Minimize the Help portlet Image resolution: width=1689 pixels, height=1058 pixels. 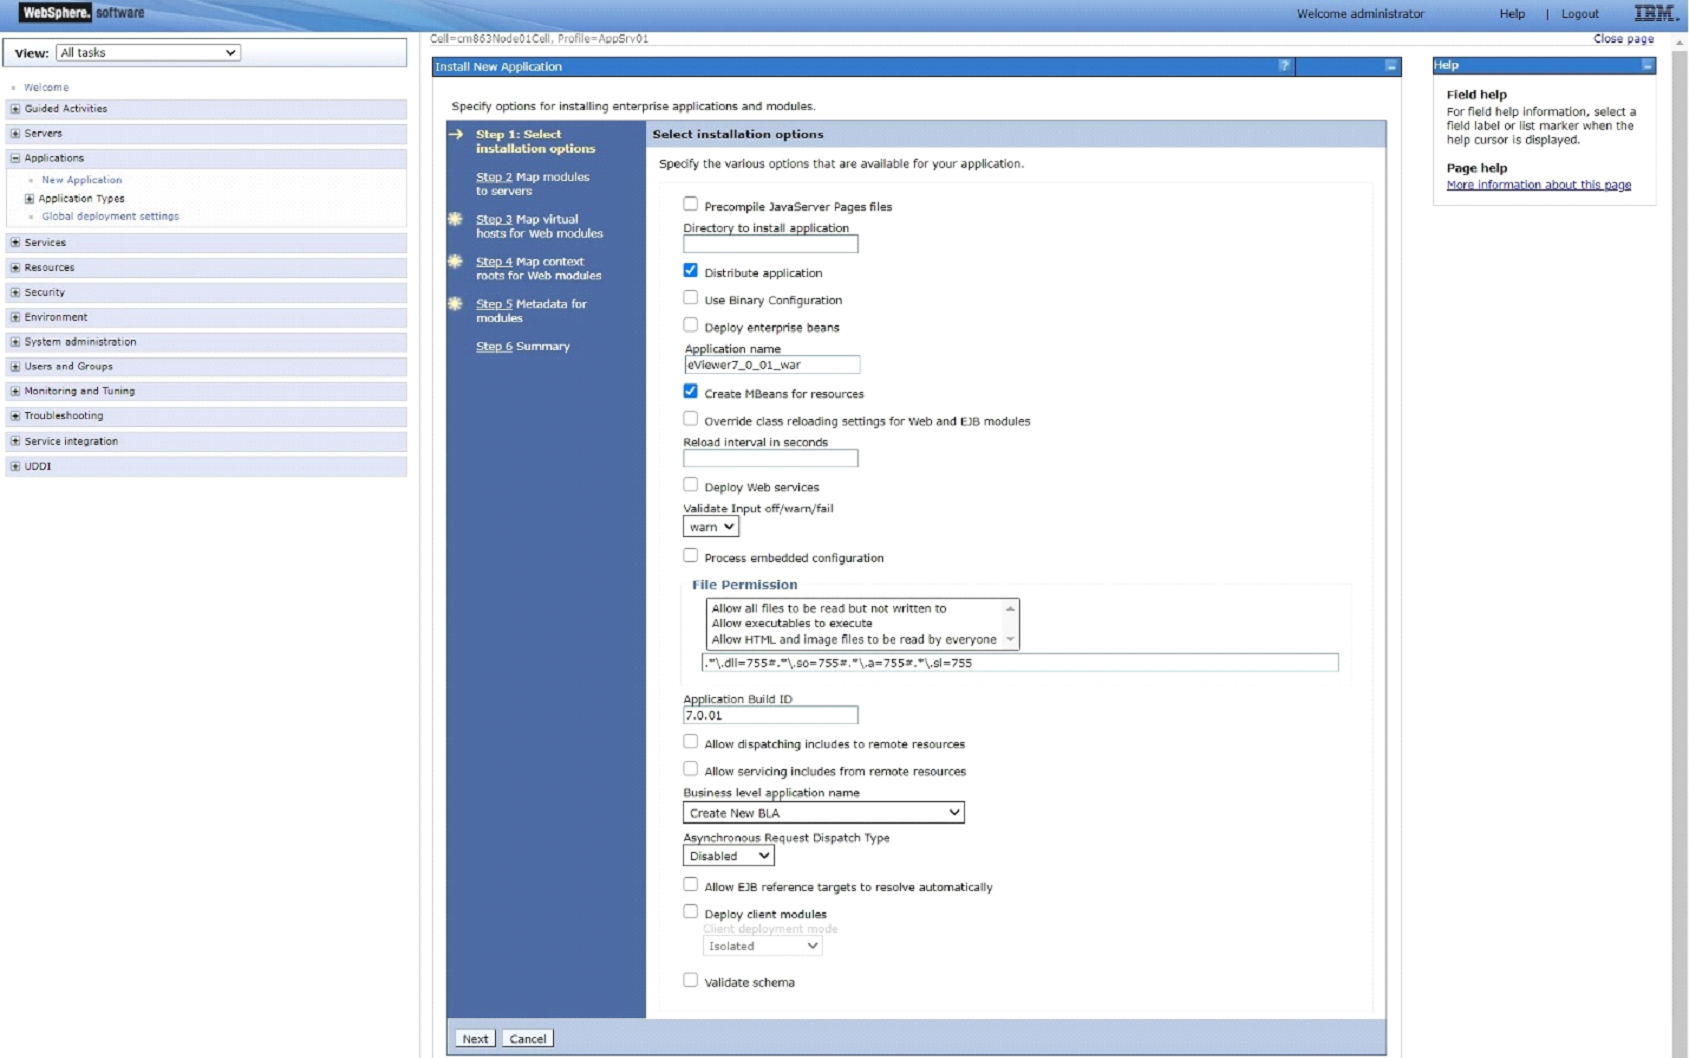1647,65
